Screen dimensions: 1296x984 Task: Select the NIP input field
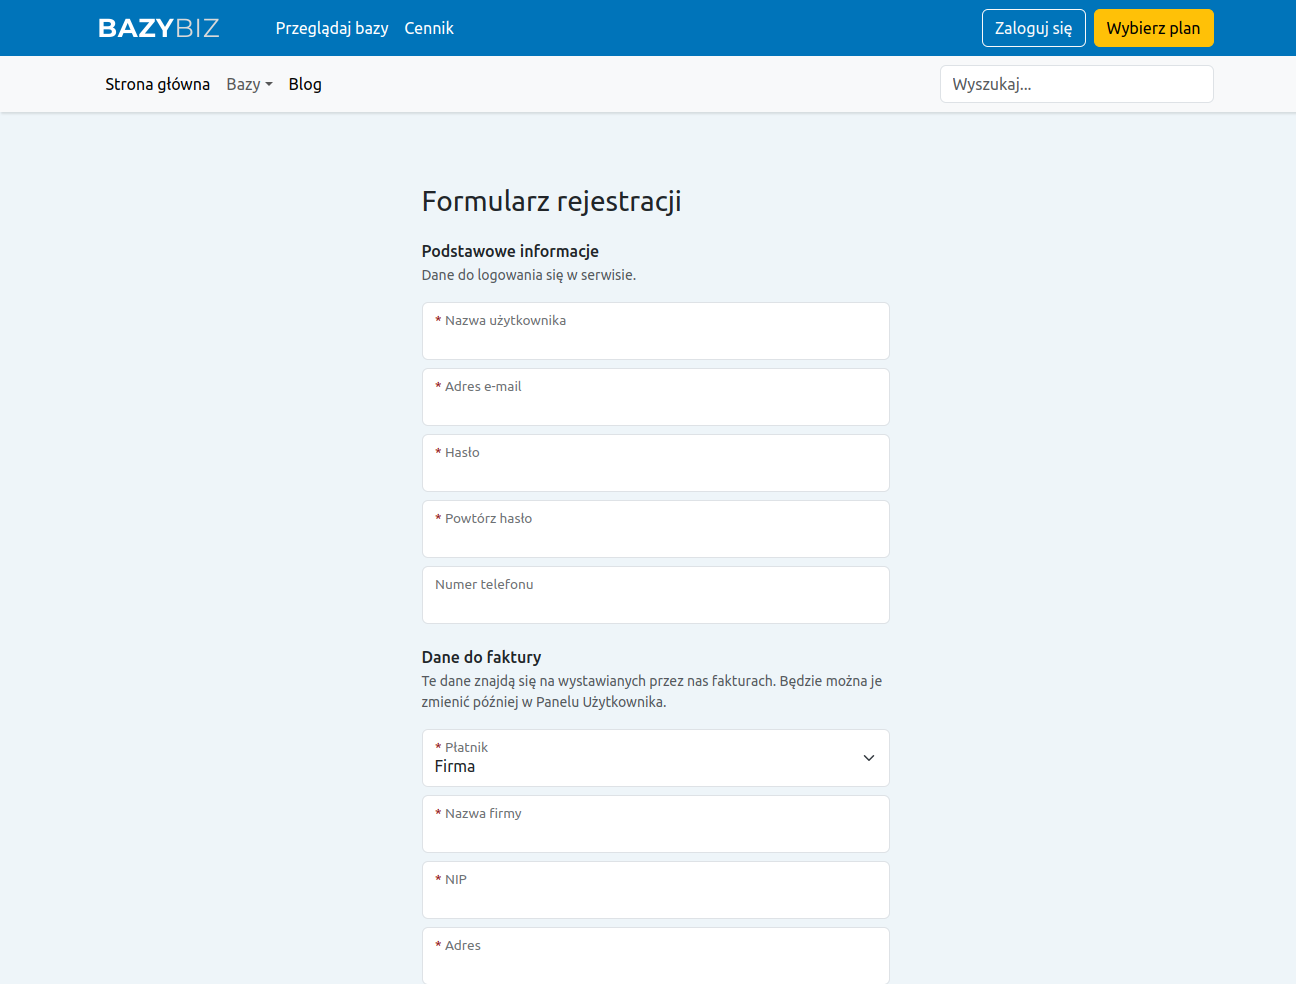click(656, 890)
